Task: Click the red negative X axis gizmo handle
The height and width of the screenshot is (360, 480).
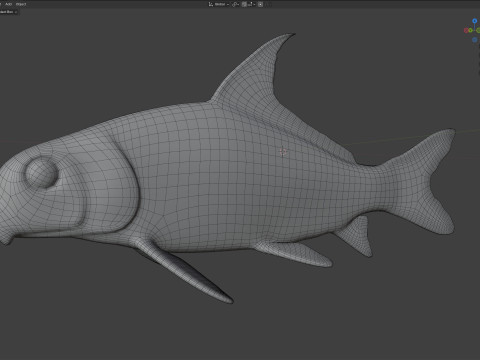Action: pos(466,30)
